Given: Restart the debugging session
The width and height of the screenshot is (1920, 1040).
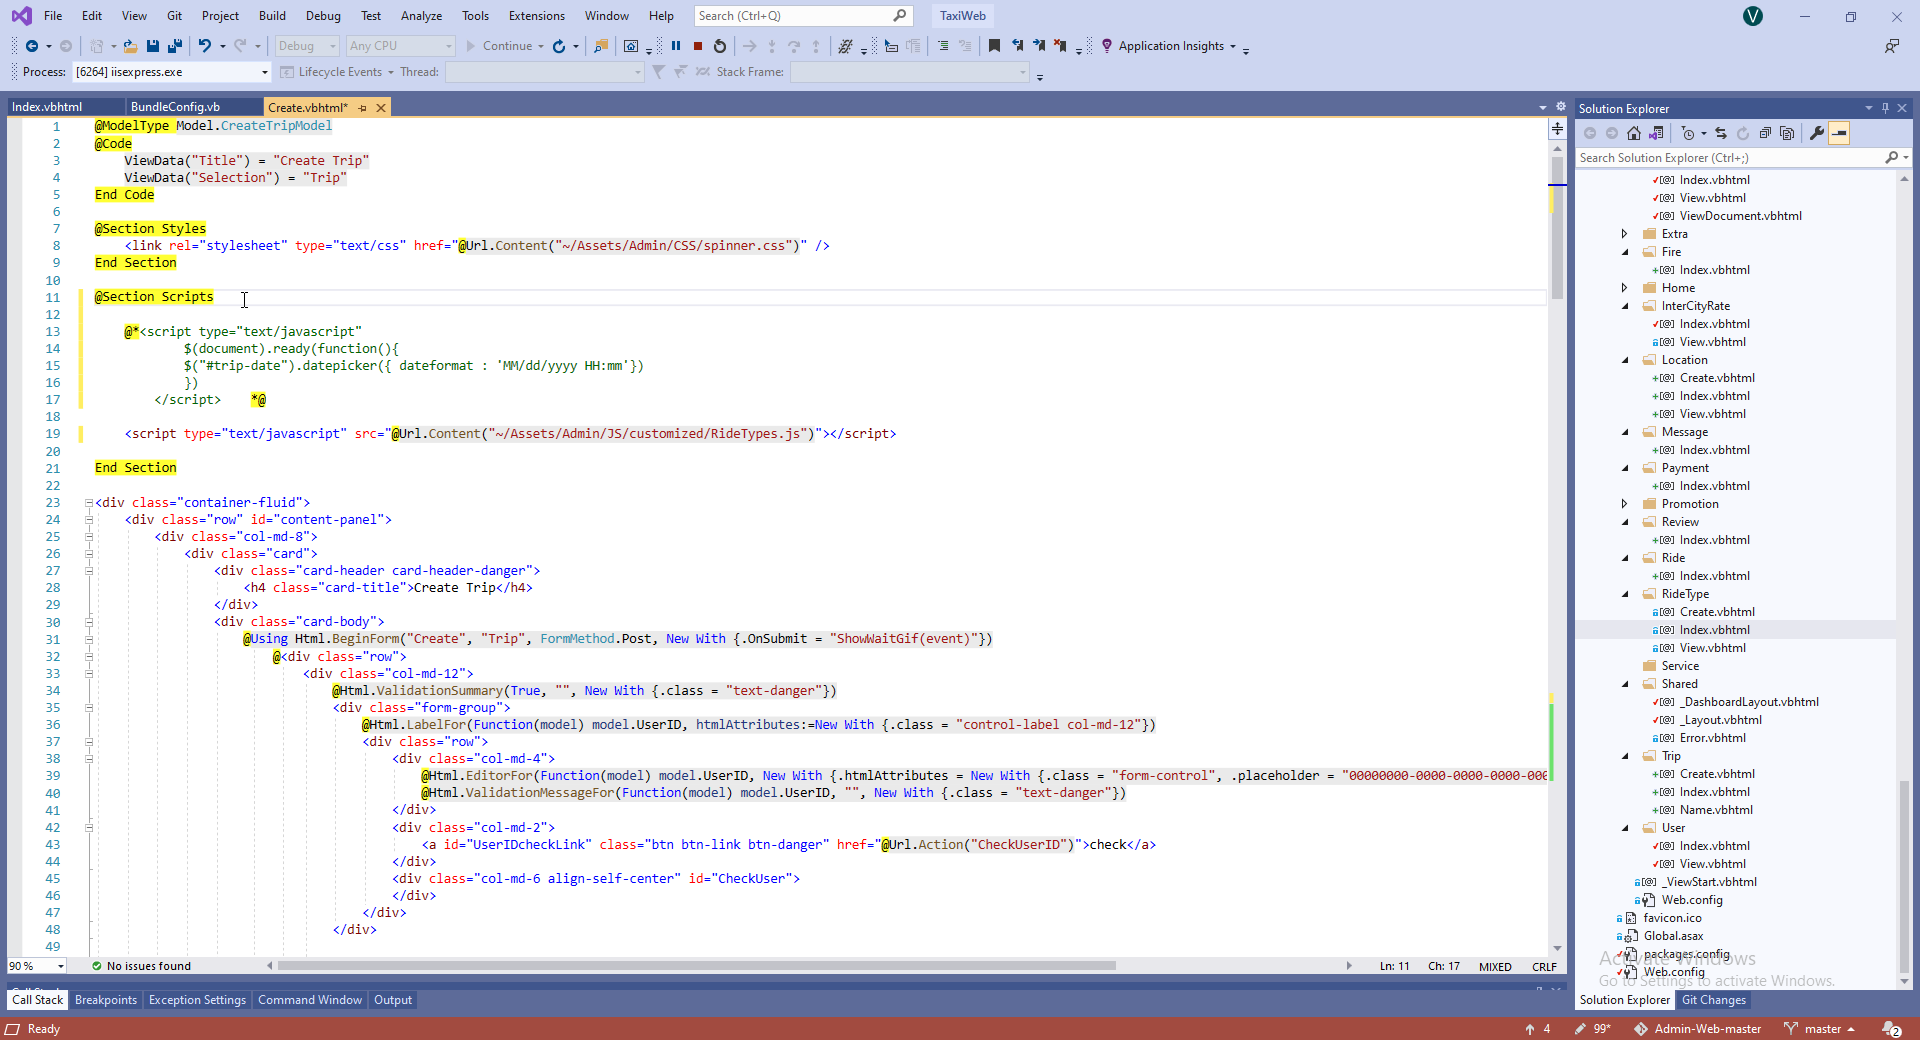Looking at the screenshot, I should (x=720, y=46).
